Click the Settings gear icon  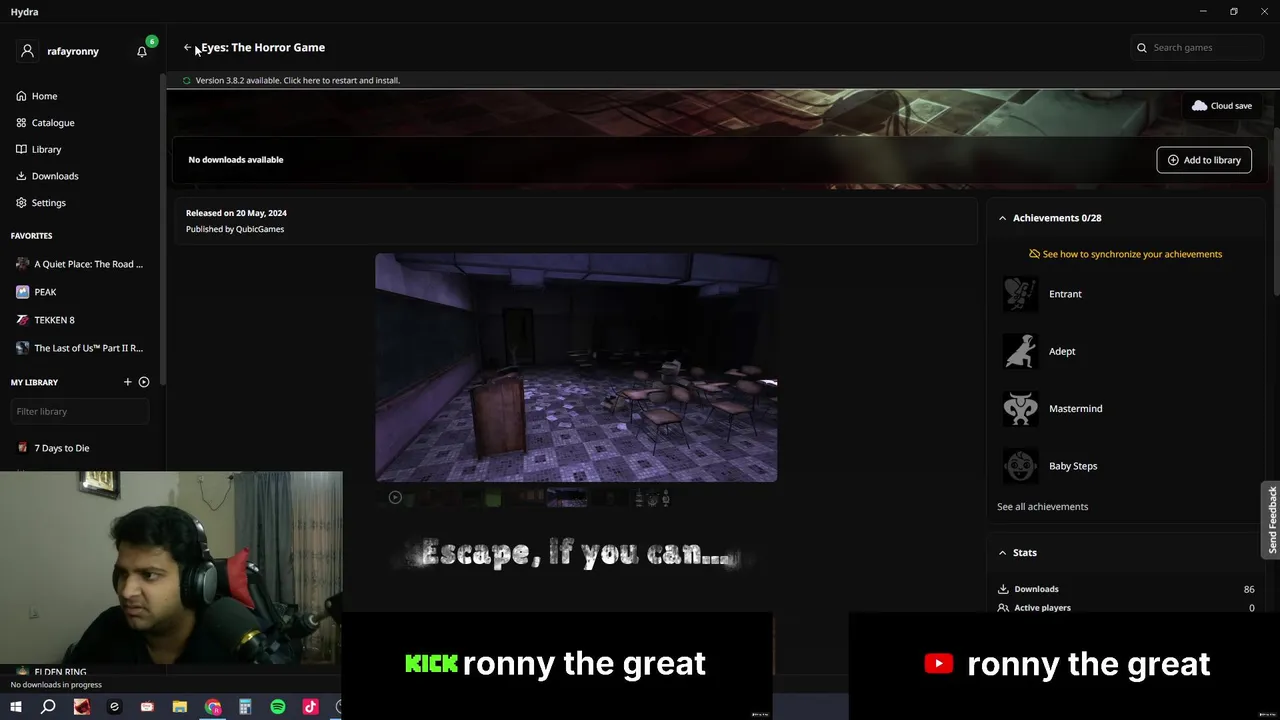coord(21,203)
